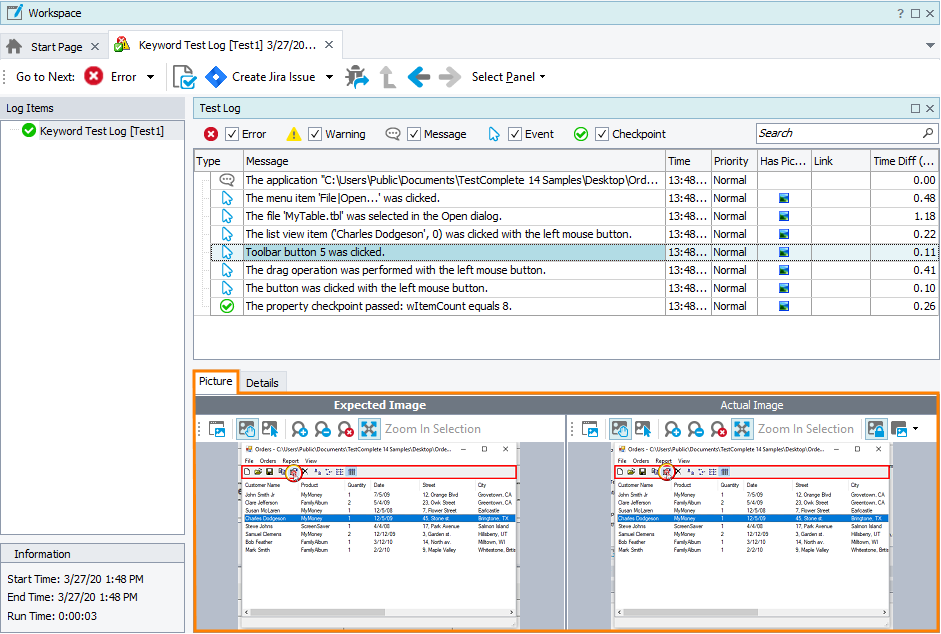Click Fit to Window icon under Expected Image
Image resolution: width=941 pixels, height=634 pixels.
(368, 429)
